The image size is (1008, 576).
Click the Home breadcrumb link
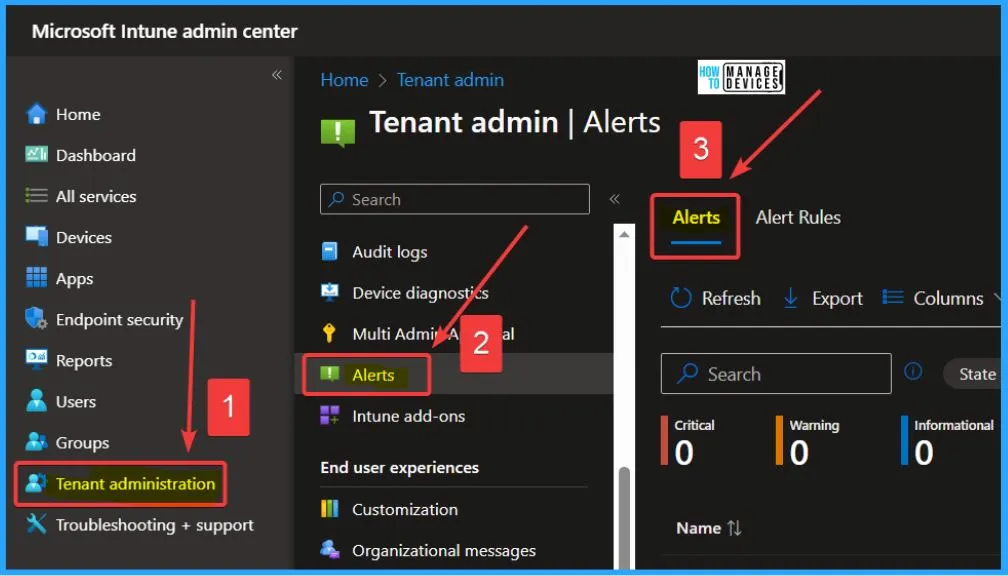(x=345, y=80)
